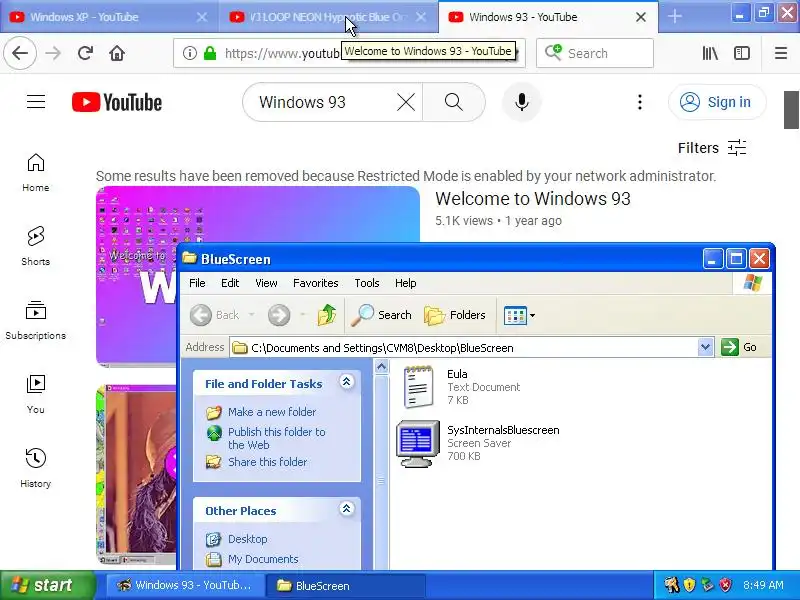Open the Firefox home page icon
The image size is (800, 600).
(117, 53)
